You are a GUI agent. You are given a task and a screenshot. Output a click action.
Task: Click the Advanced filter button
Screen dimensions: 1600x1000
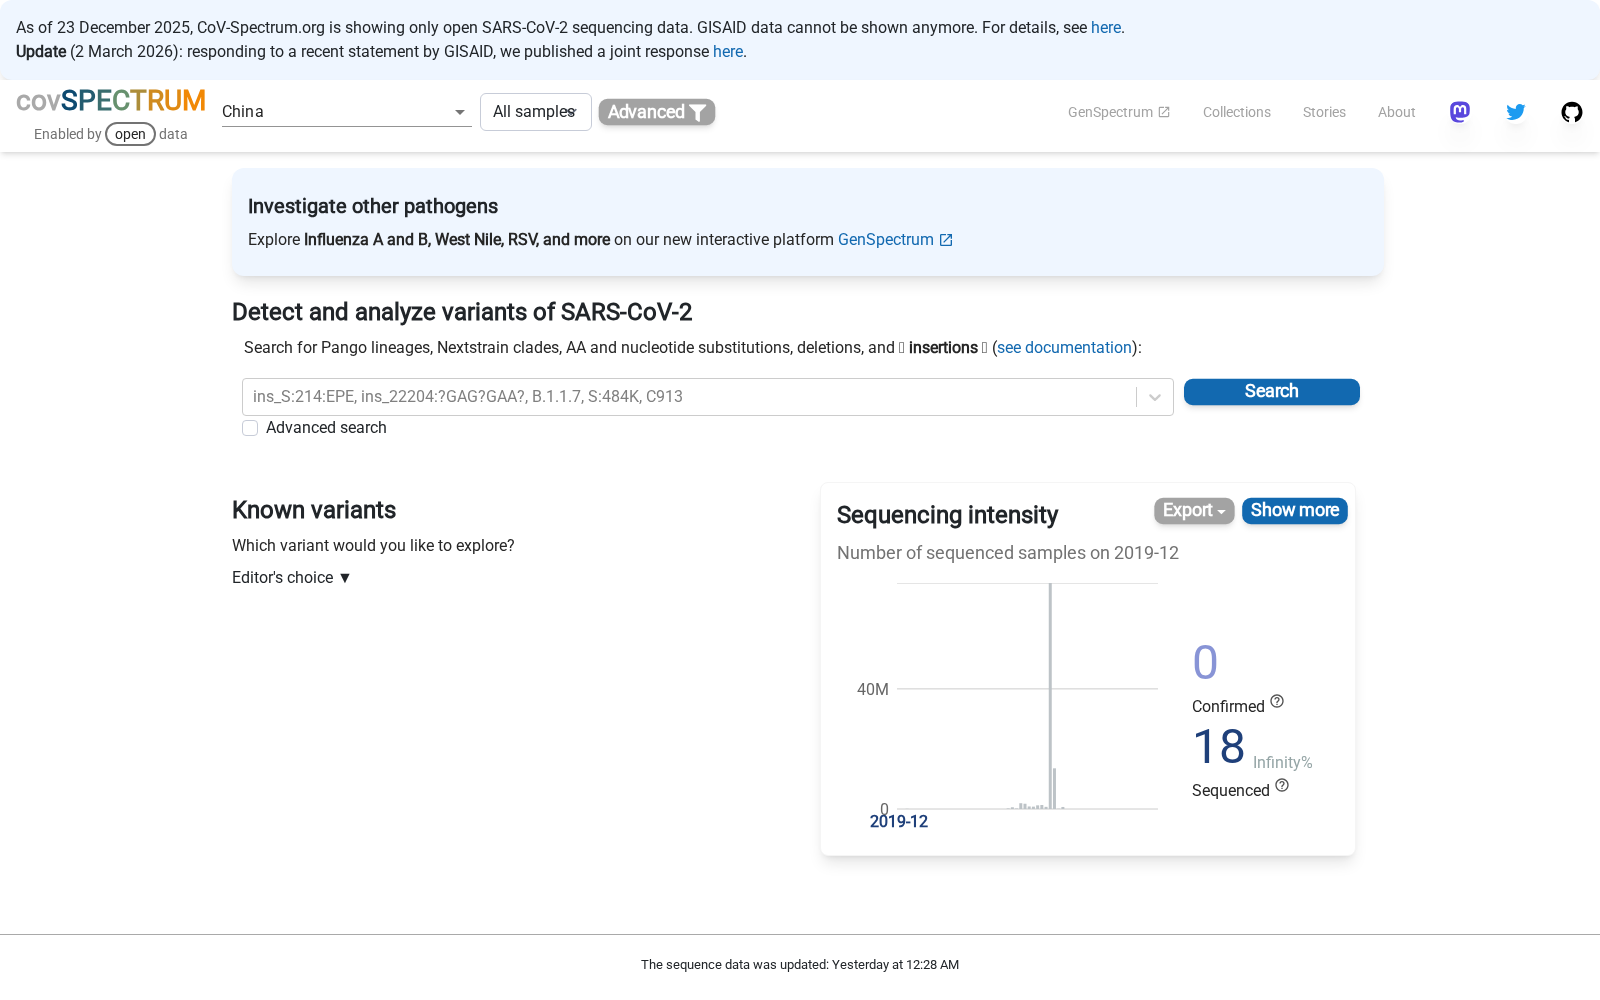(657, 112)
